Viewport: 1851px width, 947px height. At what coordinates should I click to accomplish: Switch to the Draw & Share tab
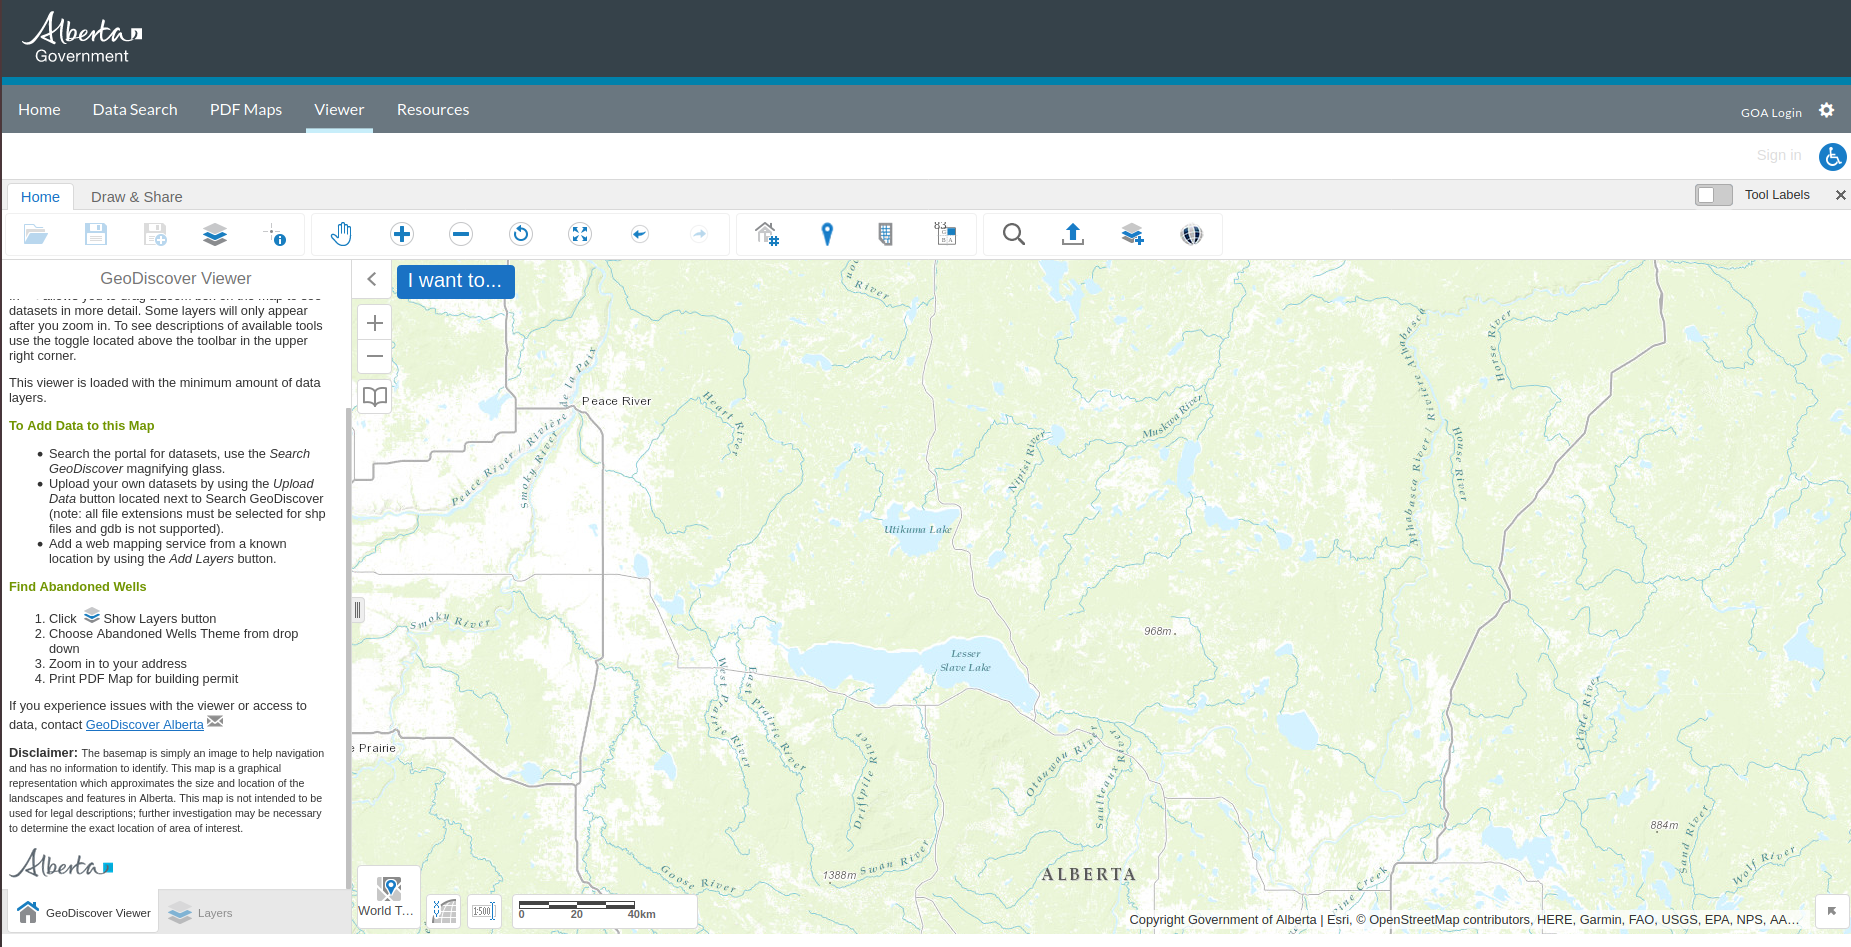[136, 197]
